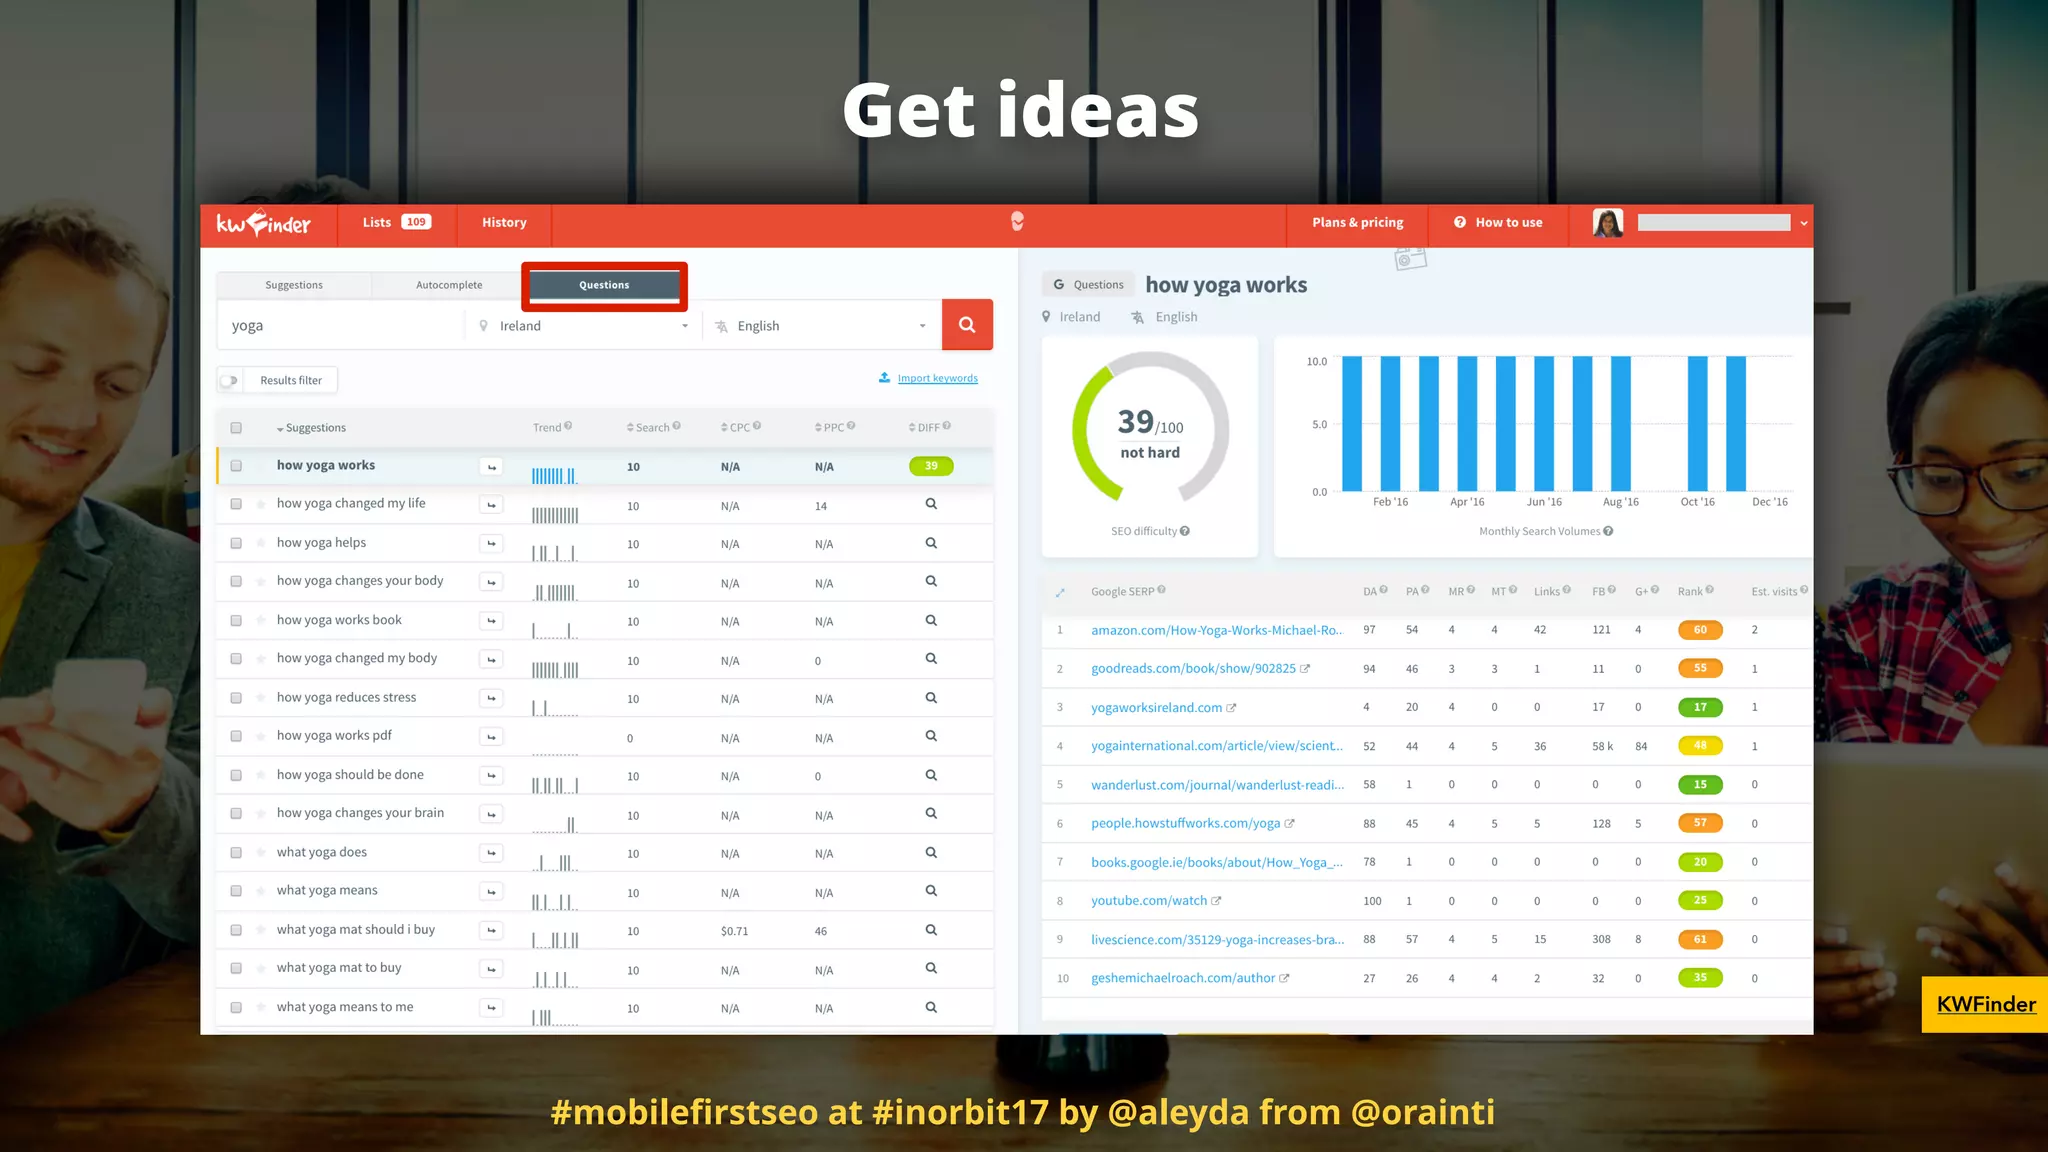Click arrow icon for 'how yoga works book'
2048x1152 pixels.
coord(491,621)
